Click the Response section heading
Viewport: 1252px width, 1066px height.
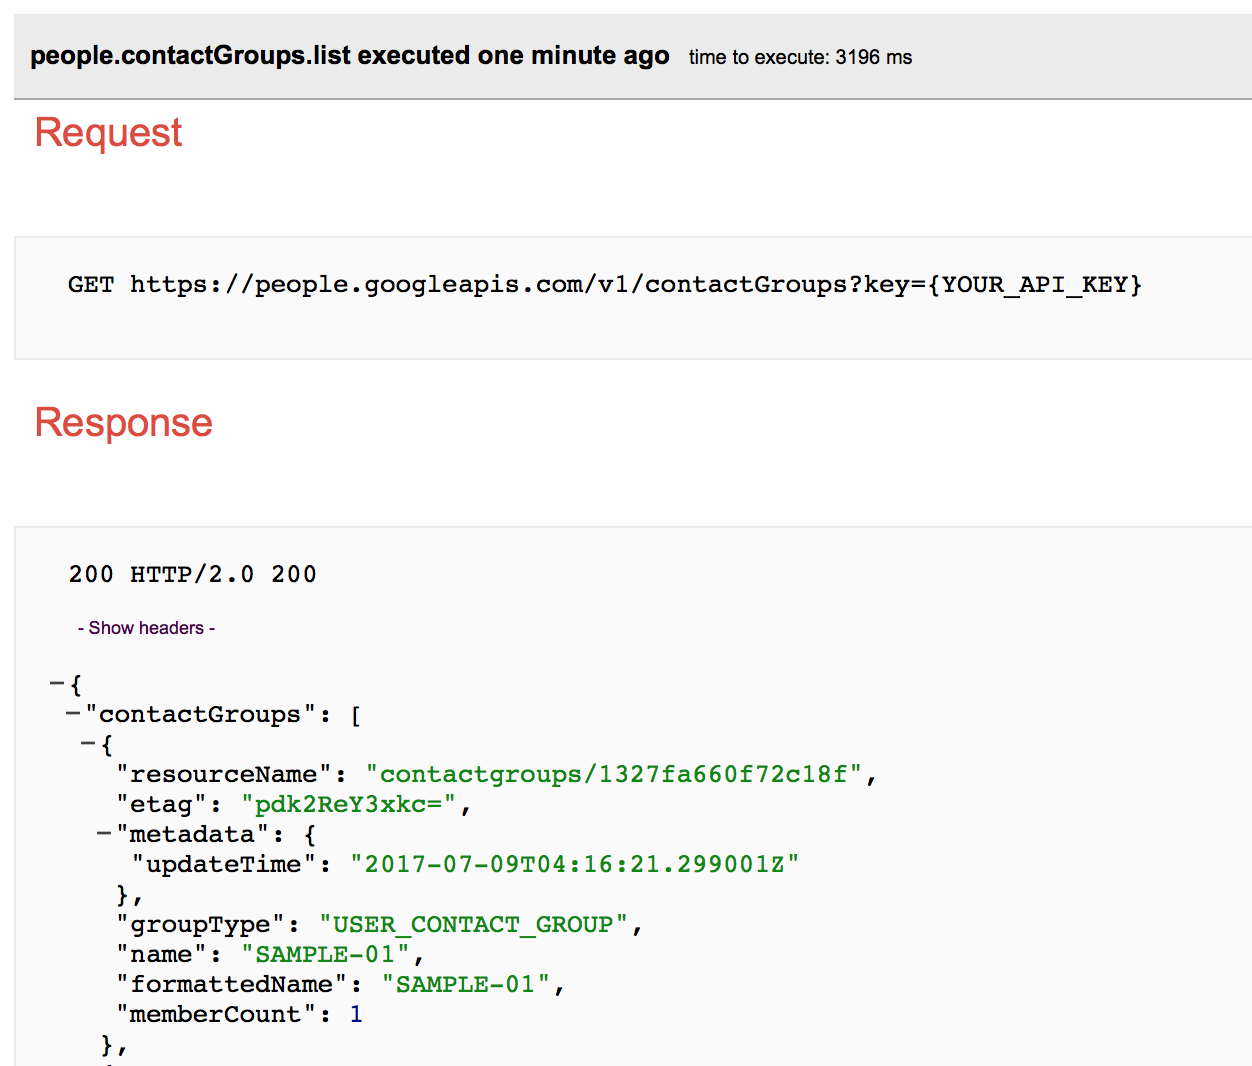123,422
